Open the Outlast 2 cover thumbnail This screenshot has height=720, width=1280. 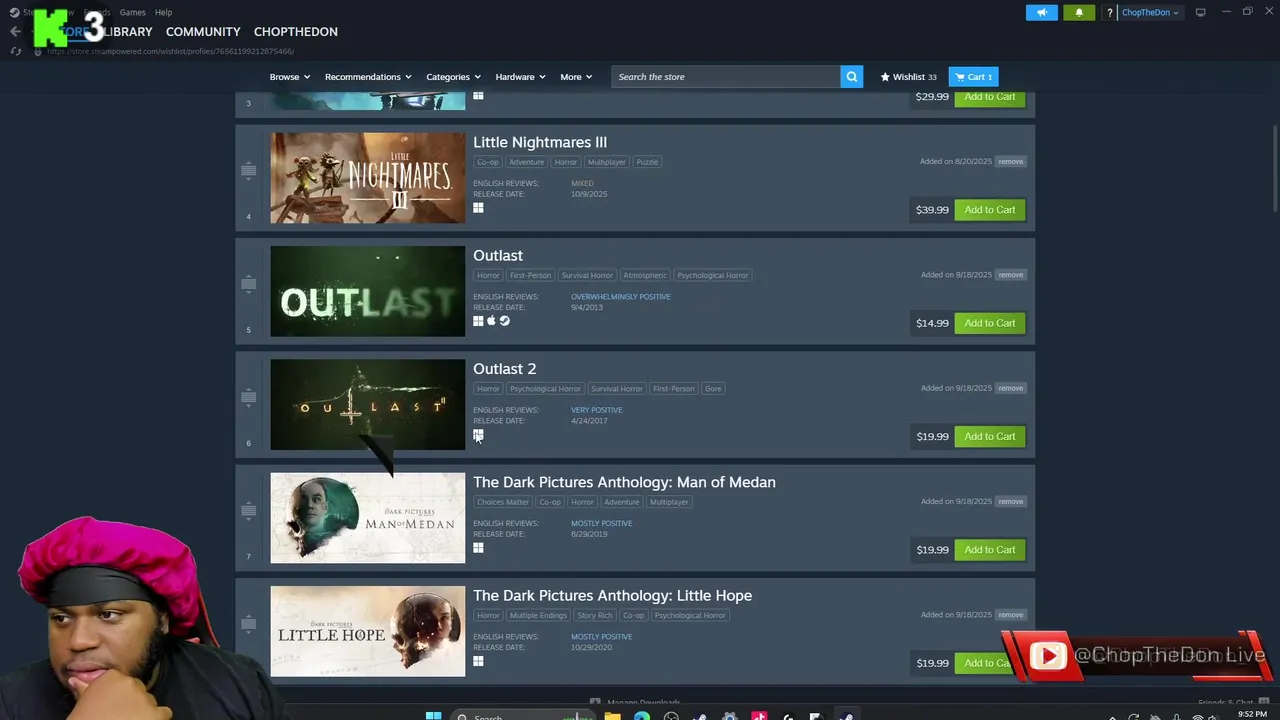pyautogui.click(x=368, y=404)
